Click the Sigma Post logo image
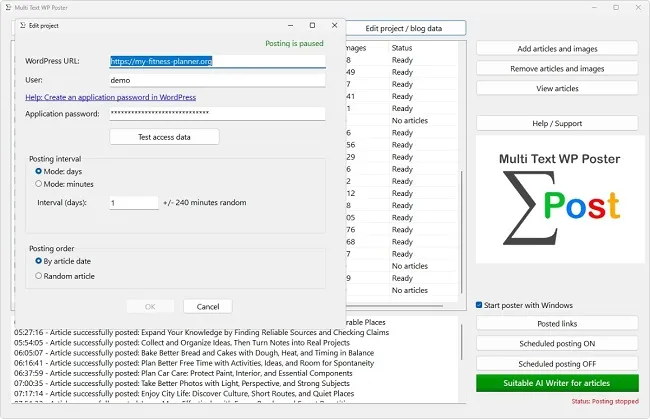Viewport: 650px width, 419px height. pyautogui.click(x=560, y=199)
